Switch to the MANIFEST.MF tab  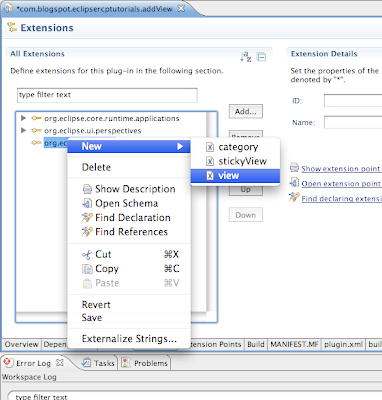[x=294, y=344]
